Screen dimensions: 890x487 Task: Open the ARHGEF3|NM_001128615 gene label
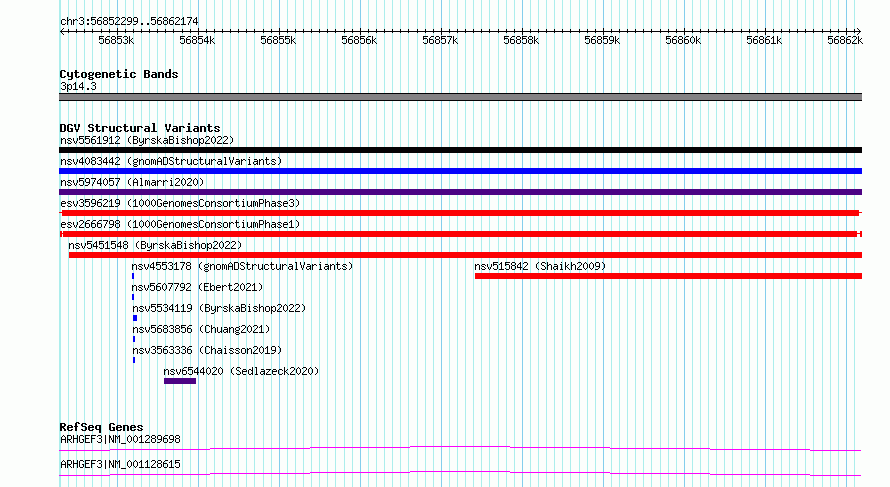pos(120,464)
